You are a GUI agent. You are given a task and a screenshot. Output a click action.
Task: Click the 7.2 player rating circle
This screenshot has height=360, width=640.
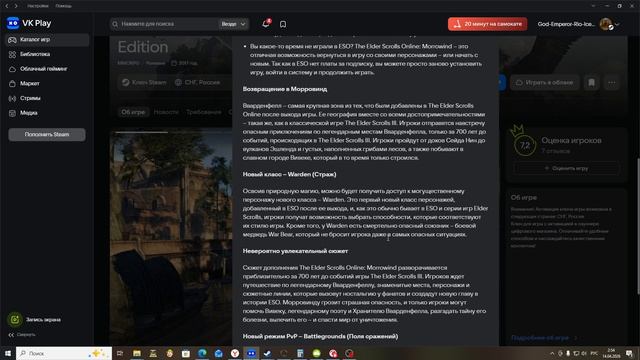tap(525, 145)
